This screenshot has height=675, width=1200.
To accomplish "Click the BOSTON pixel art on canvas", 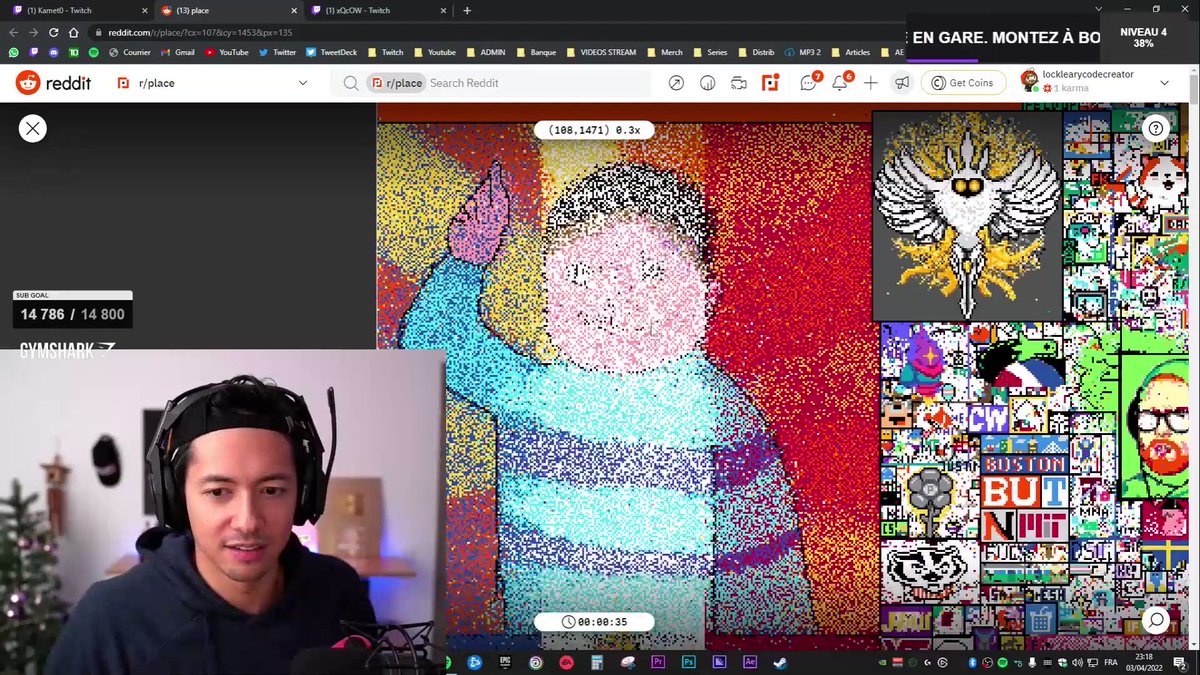I will [1025, 465].
